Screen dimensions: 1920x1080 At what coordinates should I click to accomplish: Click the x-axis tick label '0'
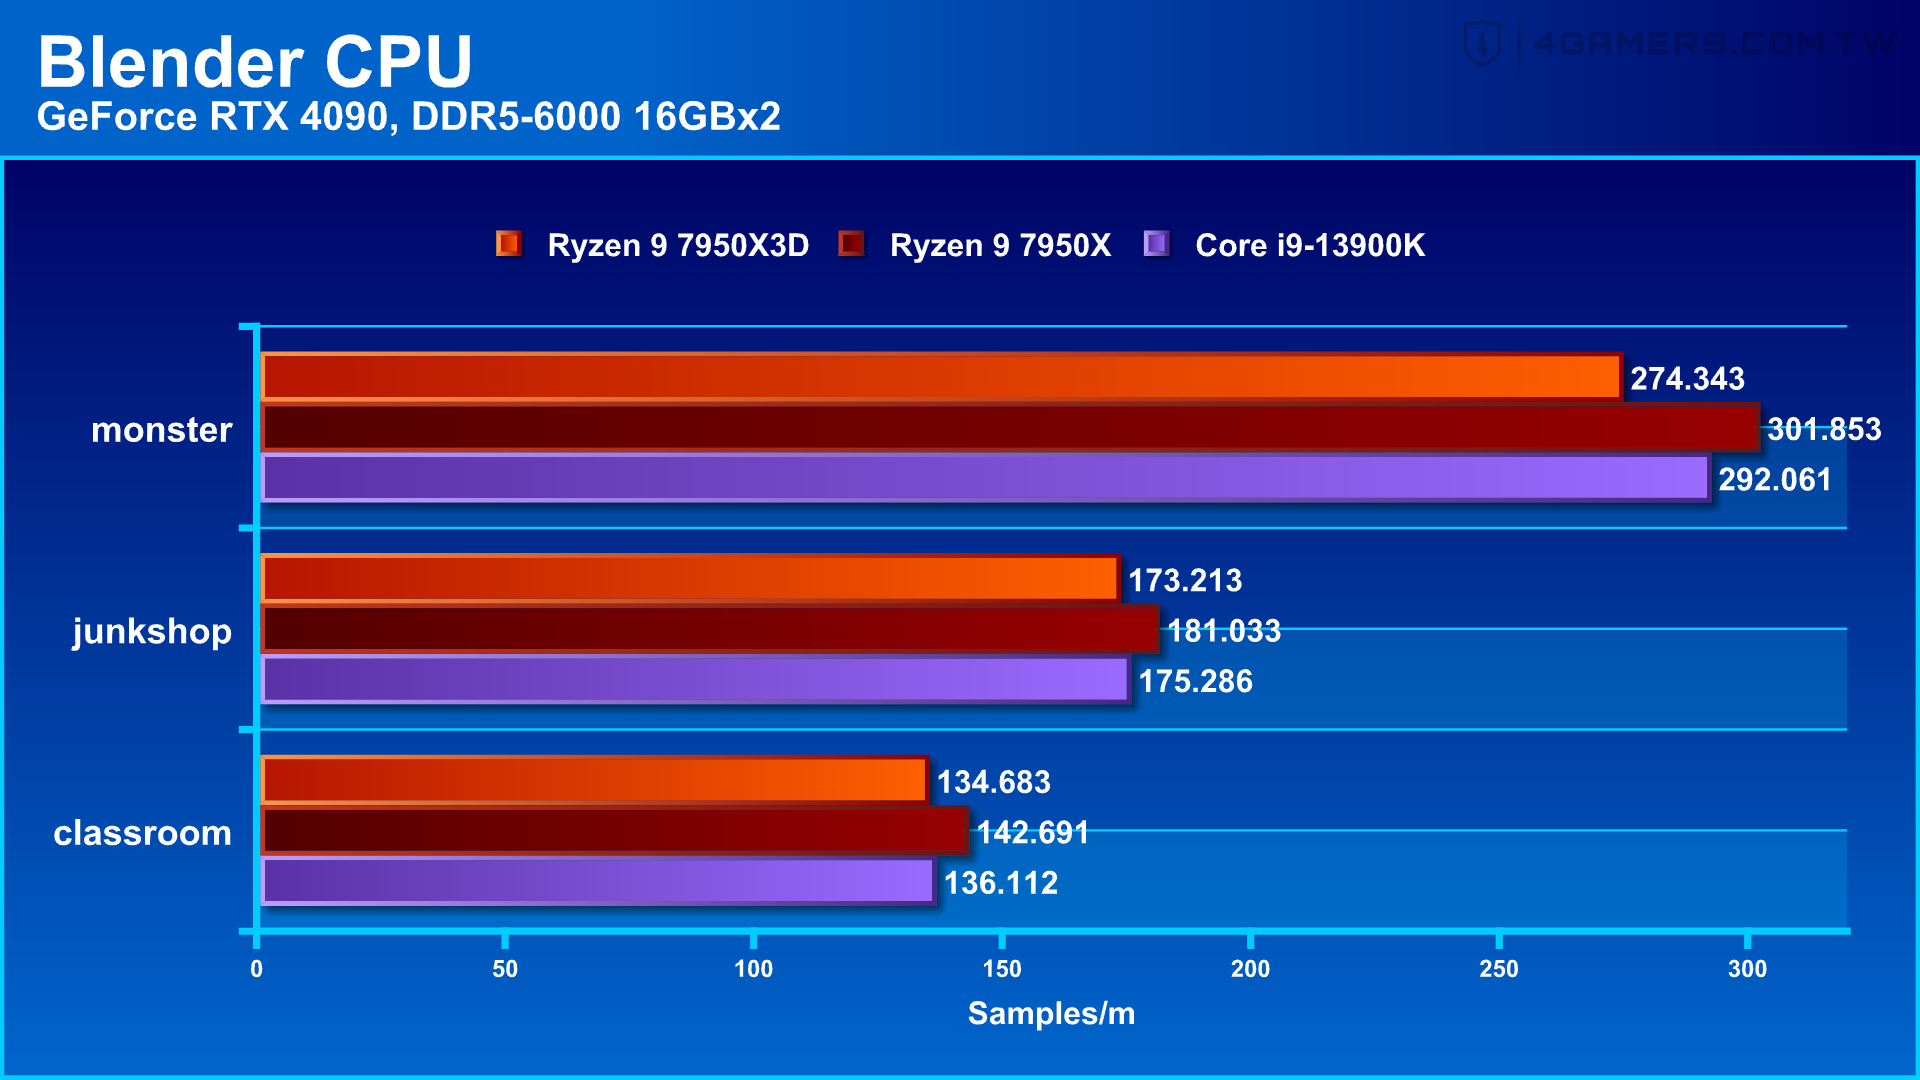257,969
